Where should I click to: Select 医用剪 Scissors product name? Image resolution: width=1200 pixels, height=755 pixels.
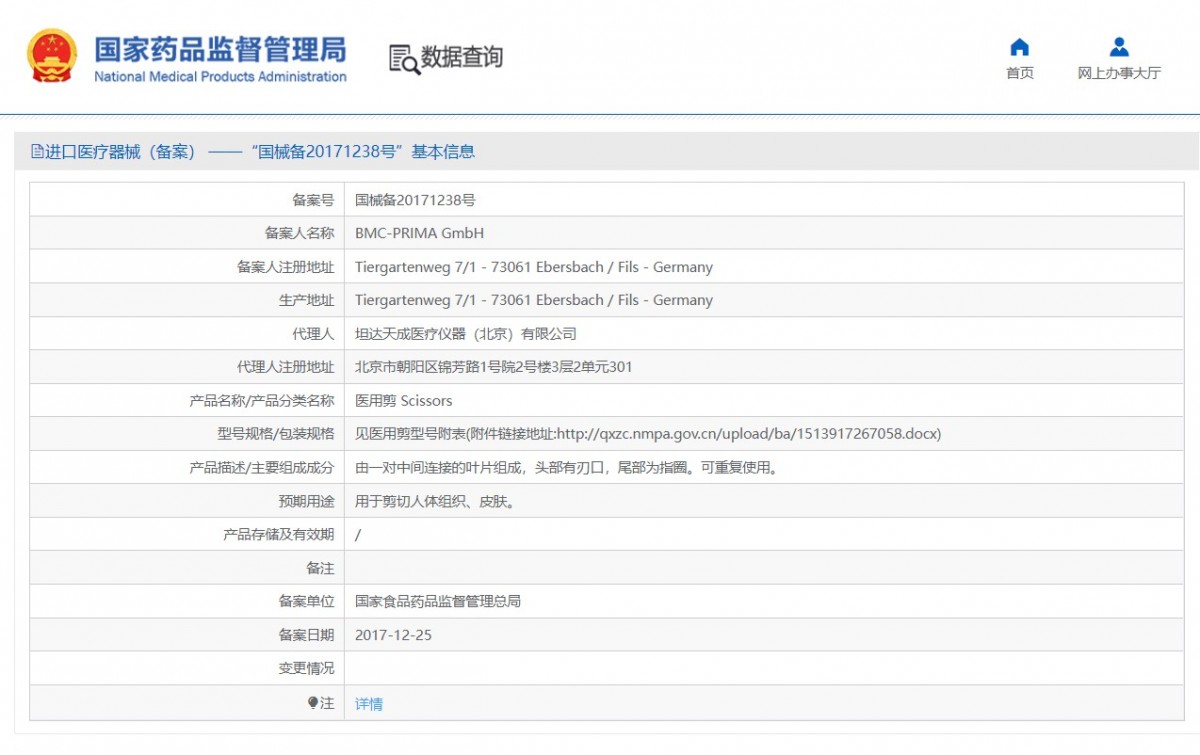404,401
